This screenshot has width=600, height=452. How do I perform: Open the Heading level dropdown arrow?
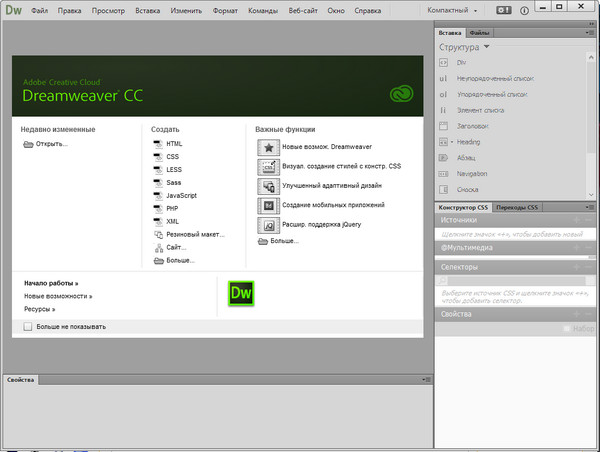point(452,142)
